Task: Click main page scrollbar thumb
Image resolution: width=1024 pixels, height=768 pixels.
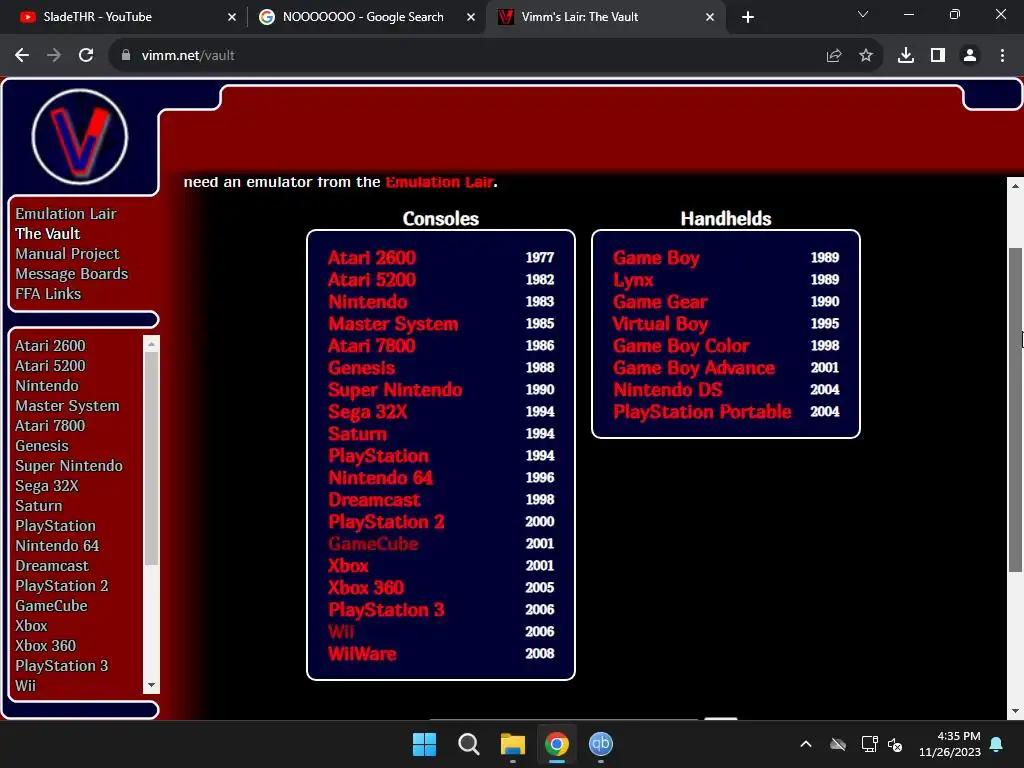Action: 1015,410
